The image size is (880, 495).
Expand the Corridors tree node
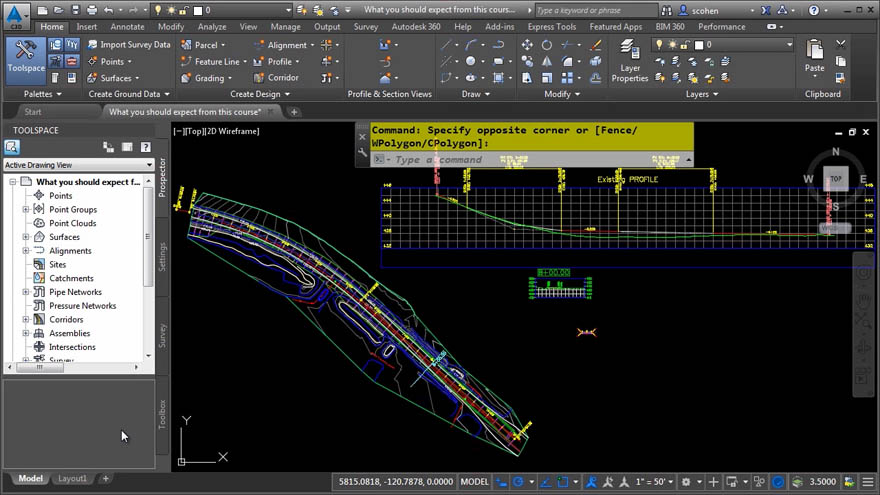pos(26,319)
